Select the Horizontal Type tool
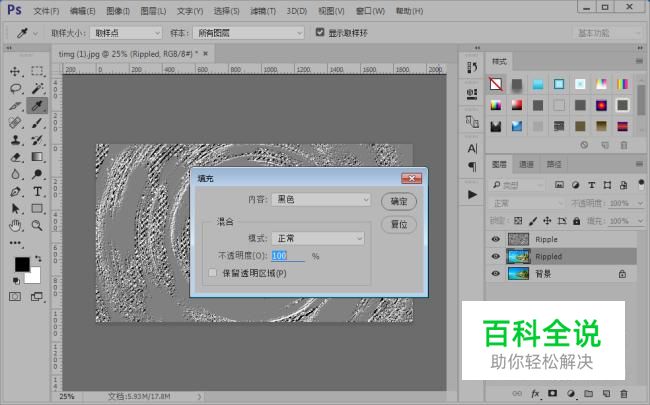 click(37, 191)
